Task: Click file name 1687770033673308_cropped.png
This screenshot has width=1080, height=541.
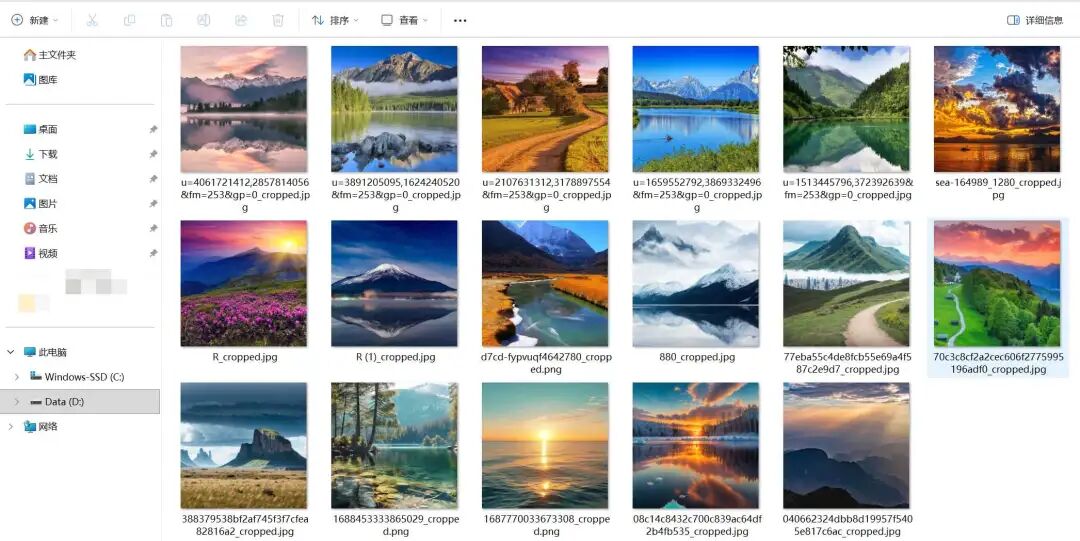Action: coord(546,525)
